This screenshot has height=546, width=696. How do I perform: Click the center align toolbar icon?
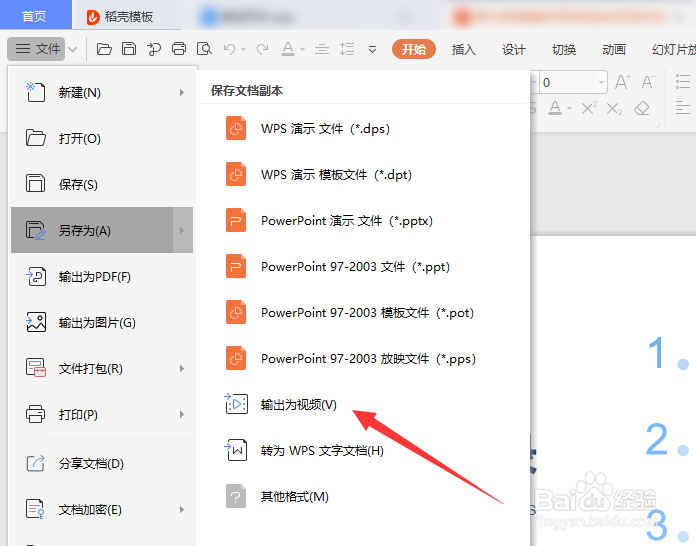pyautogui.click(x=322, y=49)
